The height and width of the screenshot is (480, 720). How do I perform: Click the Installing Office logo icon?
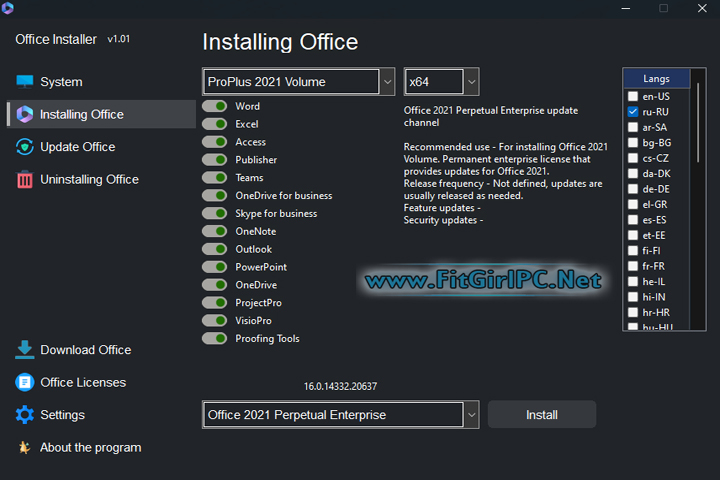click(25, 114)
